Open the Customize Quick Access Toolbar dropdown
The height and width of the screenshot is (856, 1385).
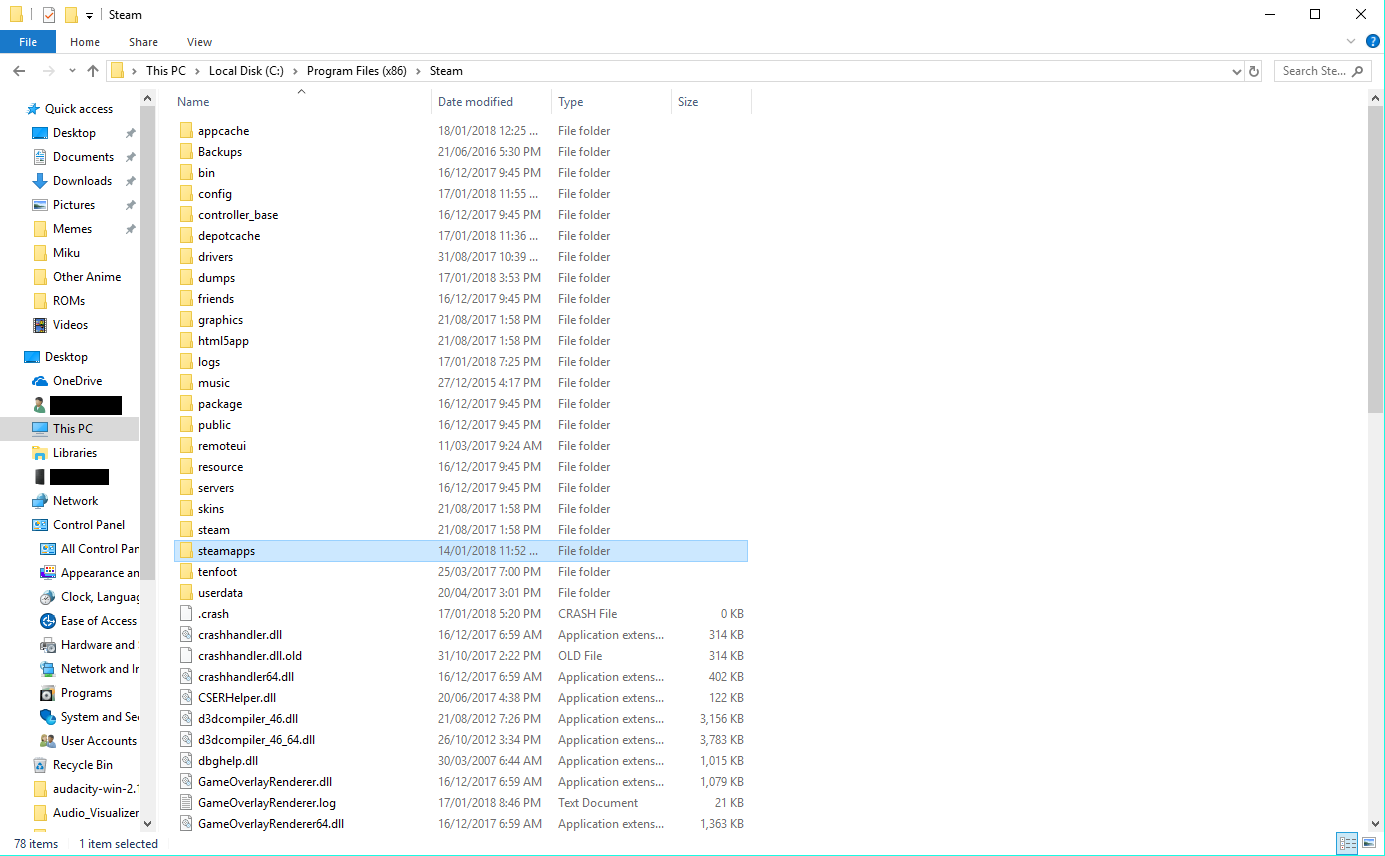89,16
